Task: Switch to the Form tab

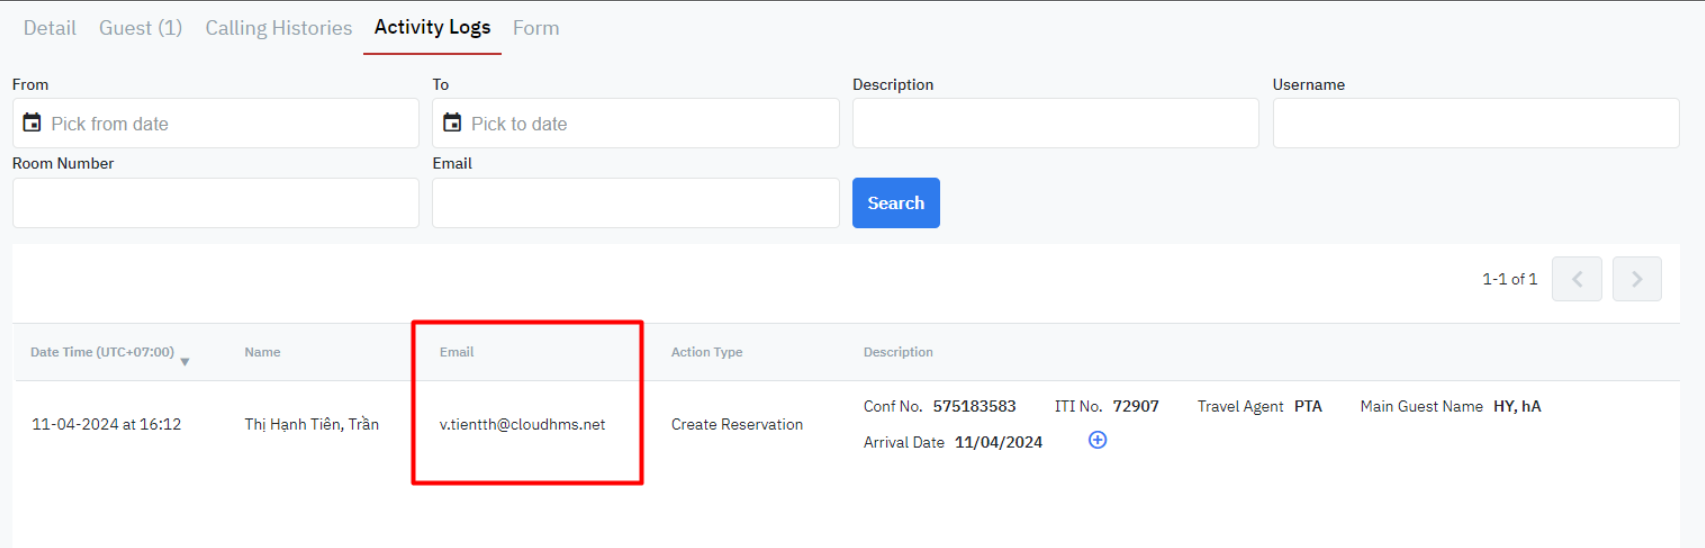Action: click(x=536, y=28)
